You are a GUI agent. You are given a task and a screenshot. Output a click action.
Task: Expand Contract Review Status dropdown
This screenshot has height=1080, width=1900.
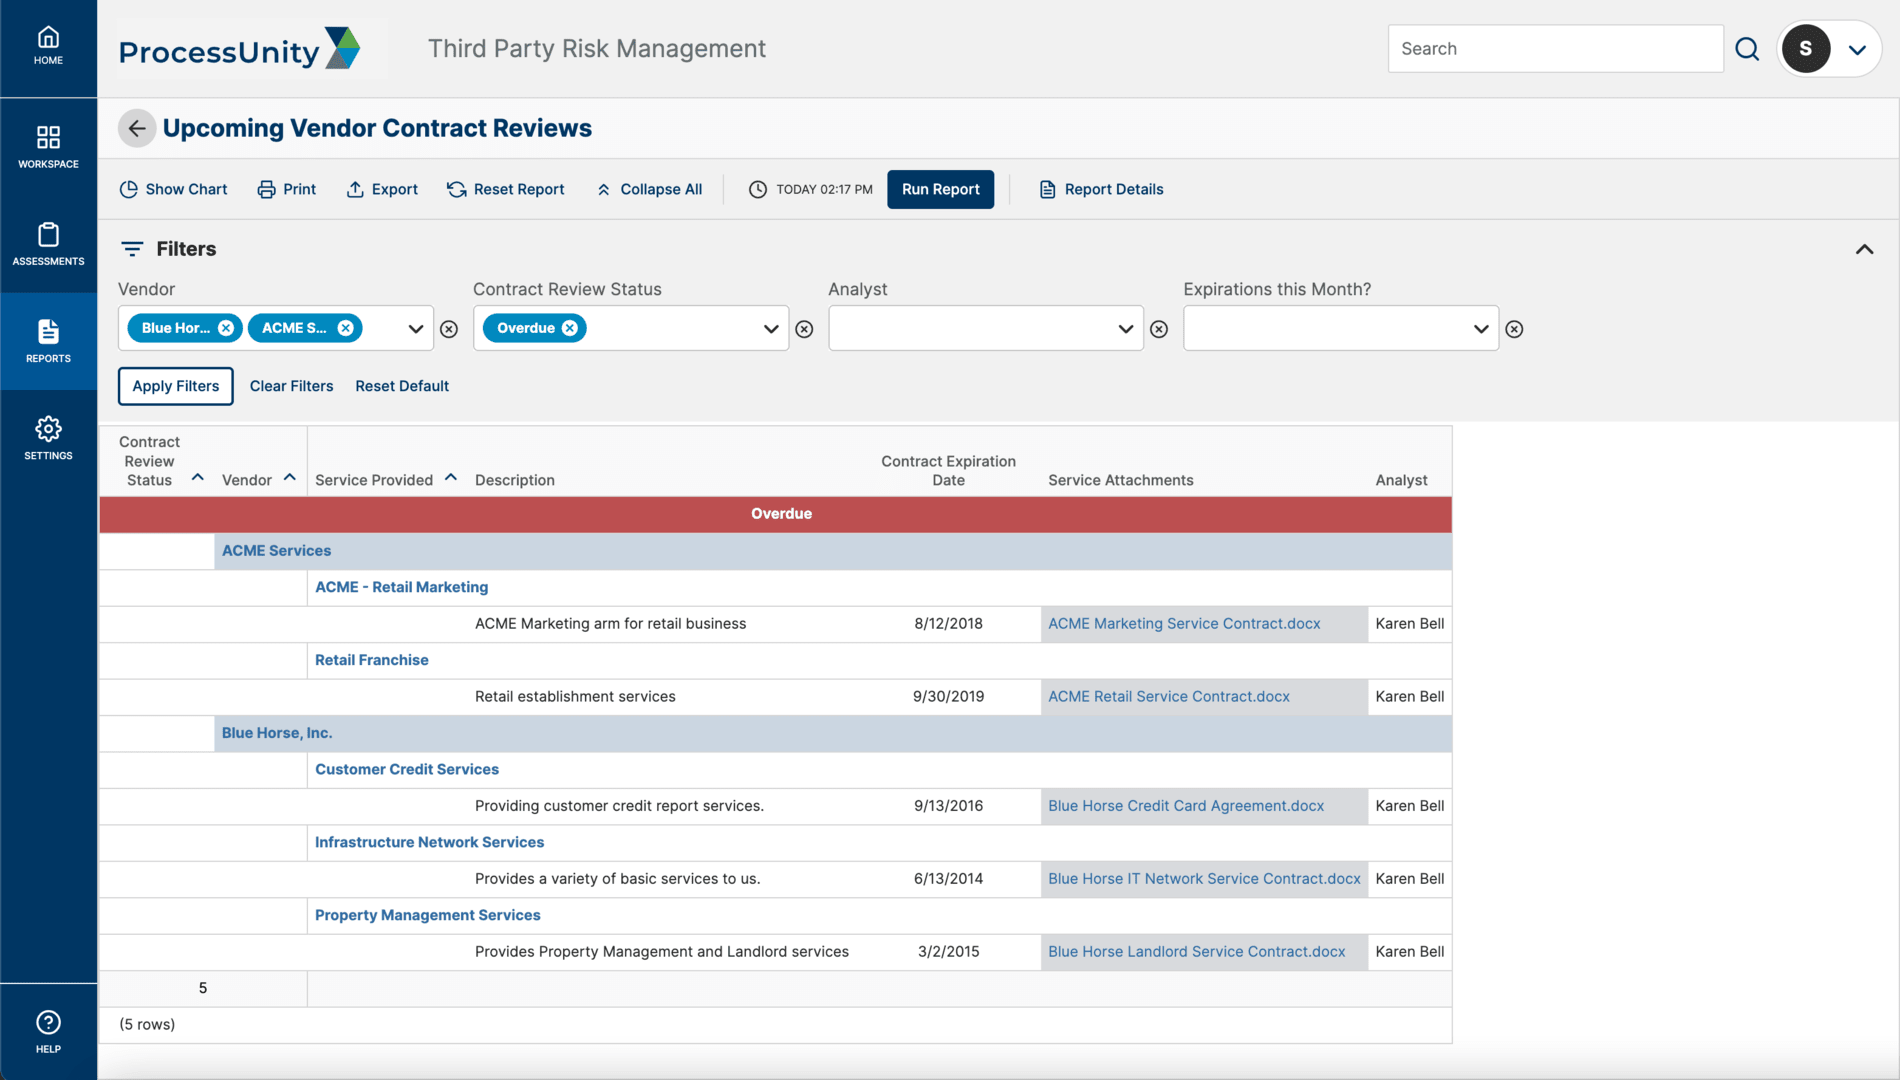coord(770,329)
